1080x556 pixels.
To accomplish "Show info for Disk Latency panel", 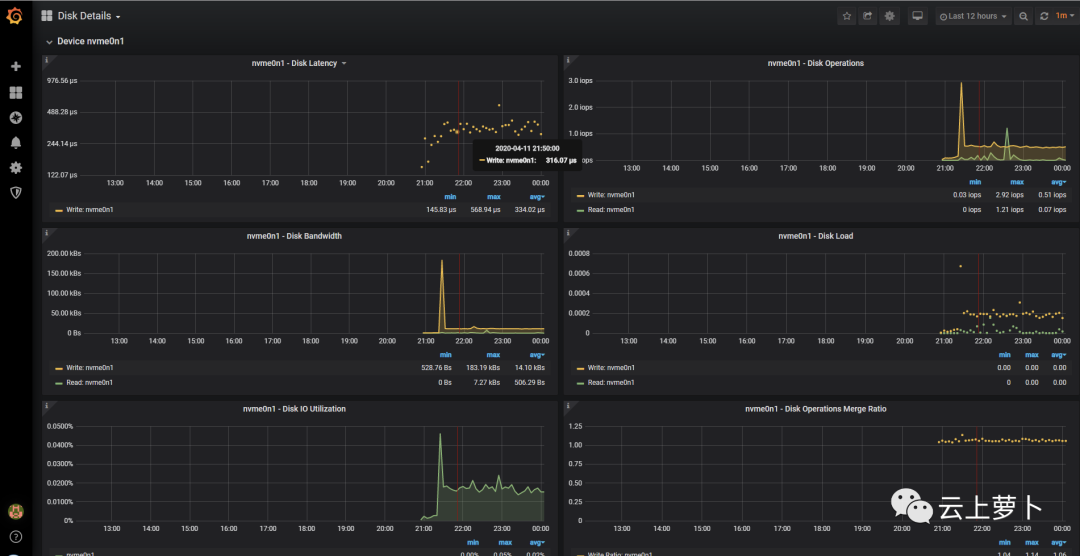I will pos(46,60).
